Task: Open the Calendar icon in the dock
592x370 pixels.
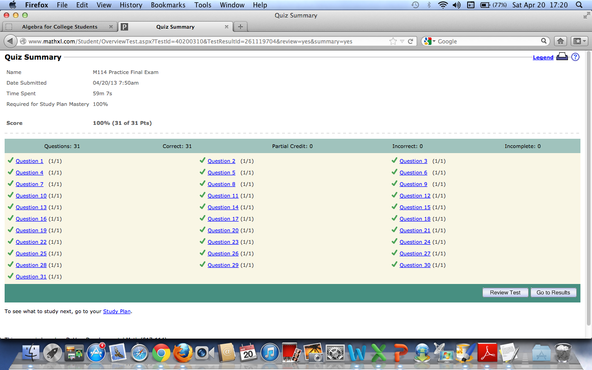Action: (x=248, y=353)
